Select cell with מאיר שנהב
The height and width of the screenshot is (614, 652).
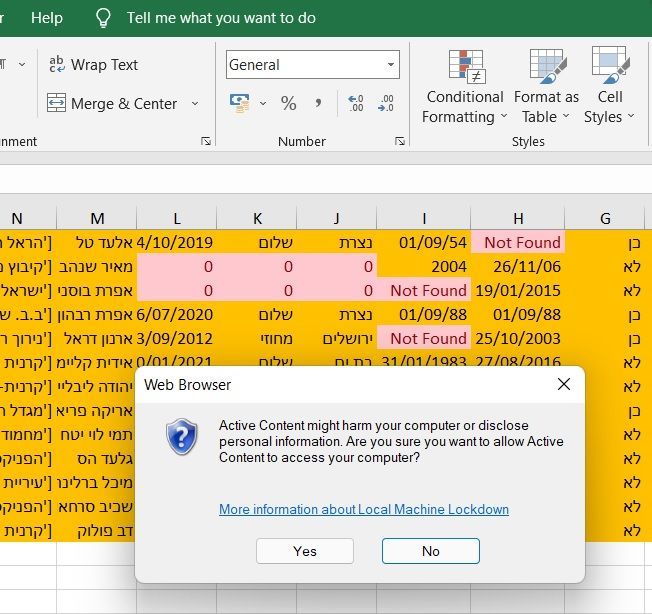pyautogui.click(x=97, y=266)
